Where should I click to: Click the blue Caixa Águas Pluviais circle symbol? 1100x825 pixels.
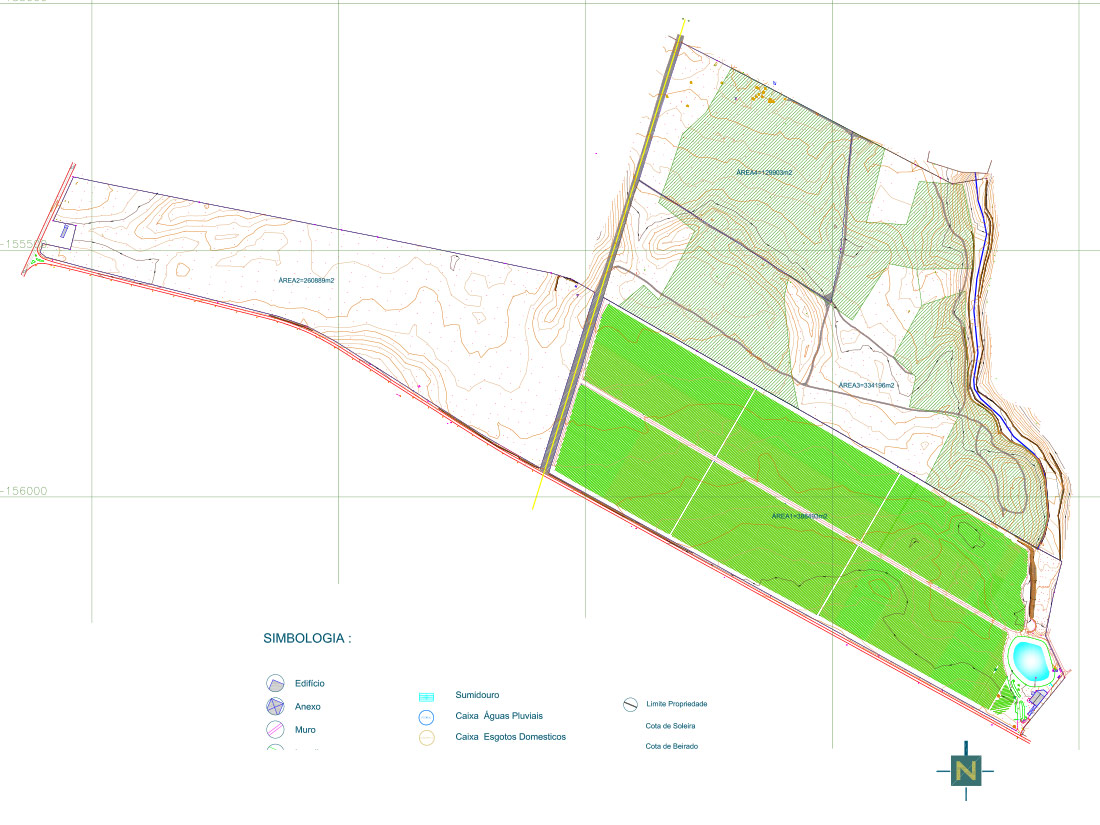[x=426, y=718]
